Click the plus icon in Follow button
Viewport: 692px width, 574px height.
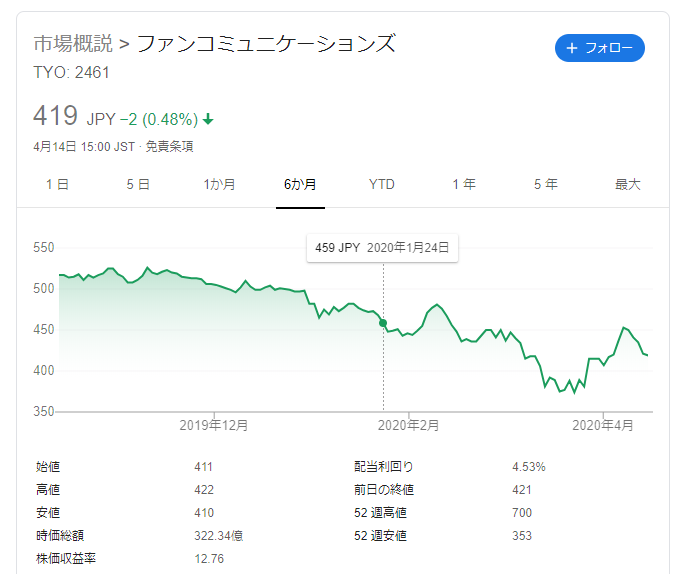(x=572, y=48)
